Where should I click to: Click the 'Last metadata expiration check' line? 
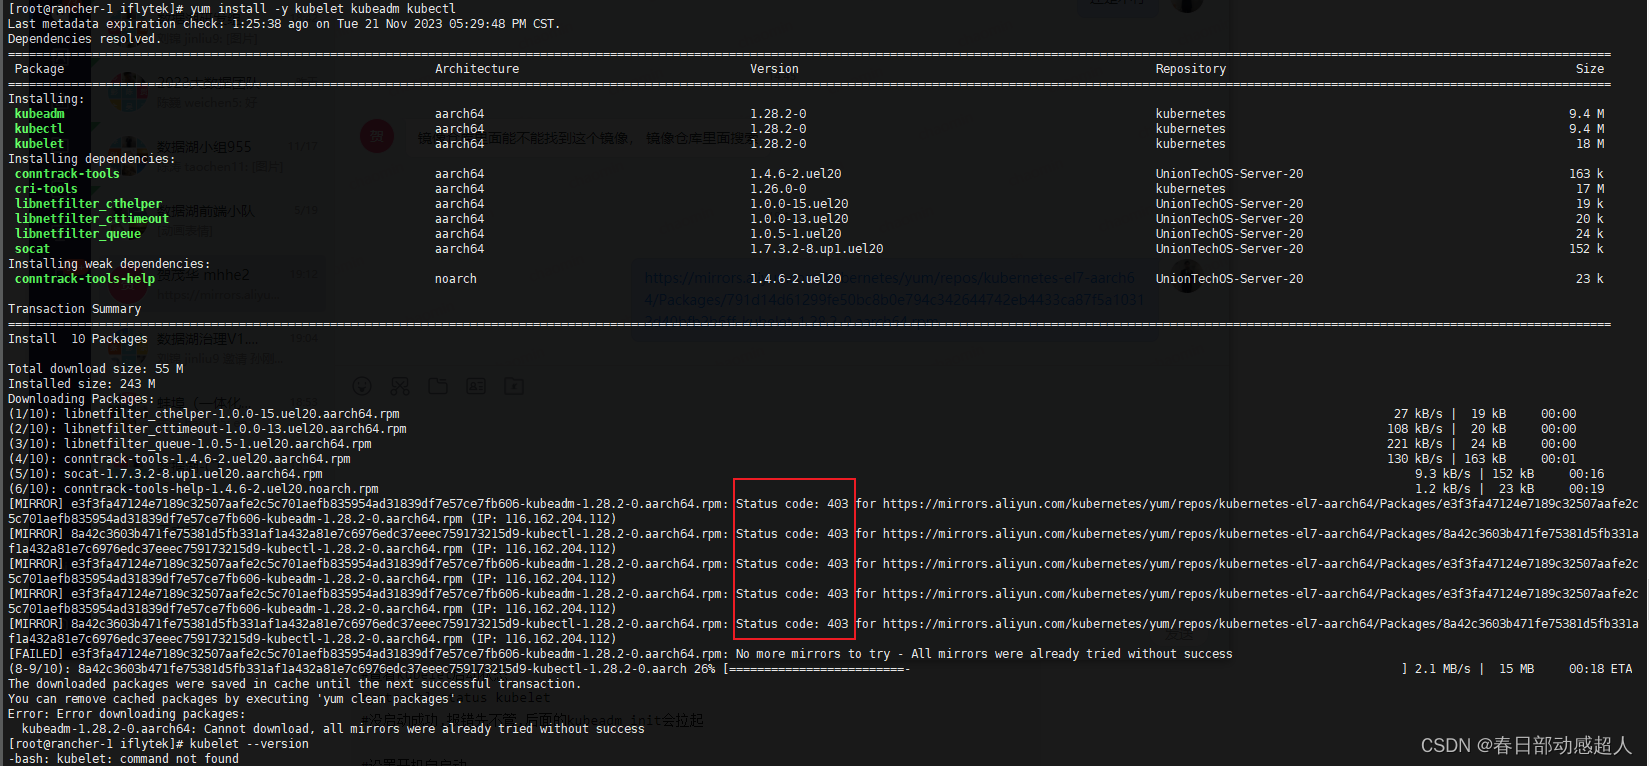click(284, 23)
